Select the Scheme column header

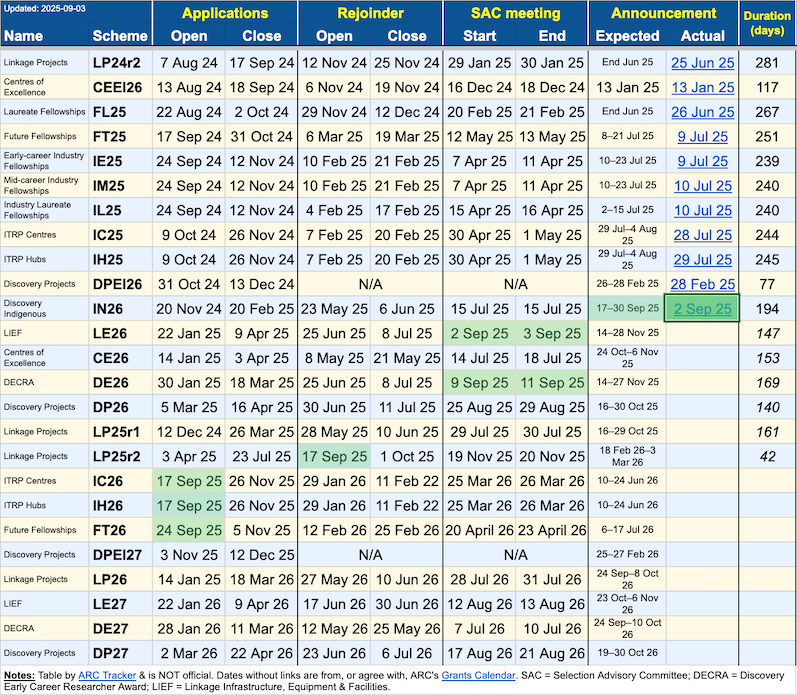119,36
